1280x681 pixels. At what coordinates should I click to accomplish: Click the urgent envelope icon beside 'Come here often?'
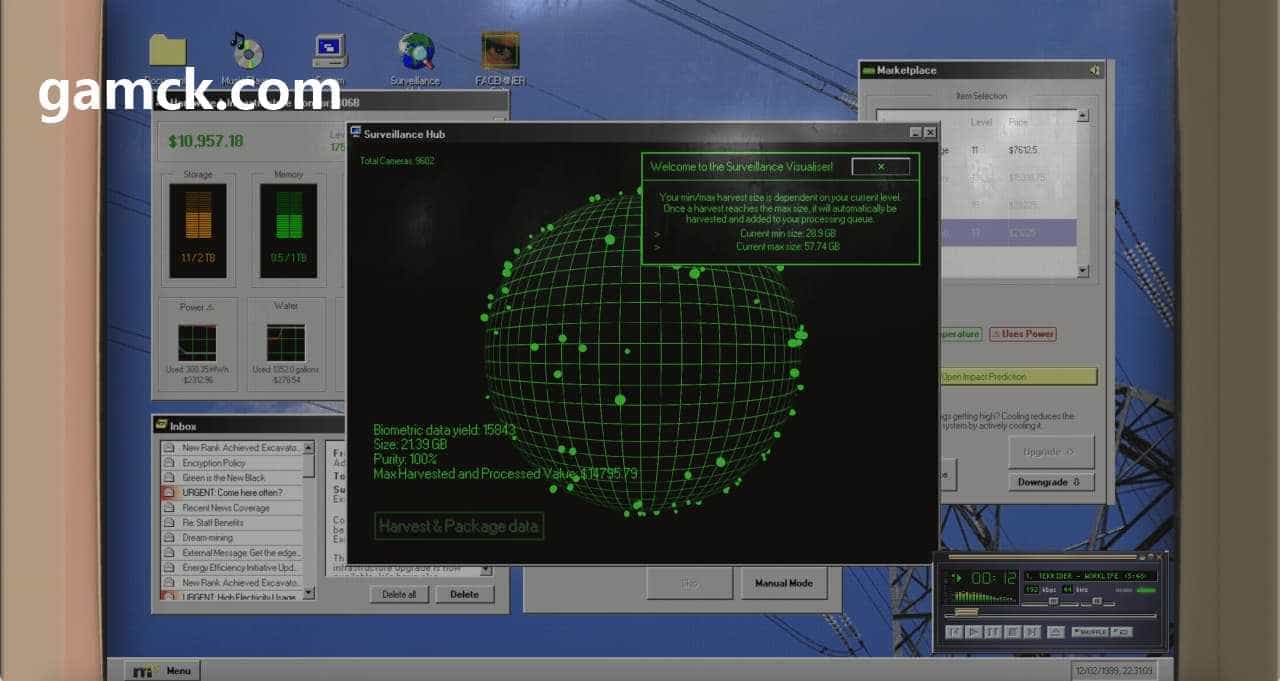[x=170, y=493]
